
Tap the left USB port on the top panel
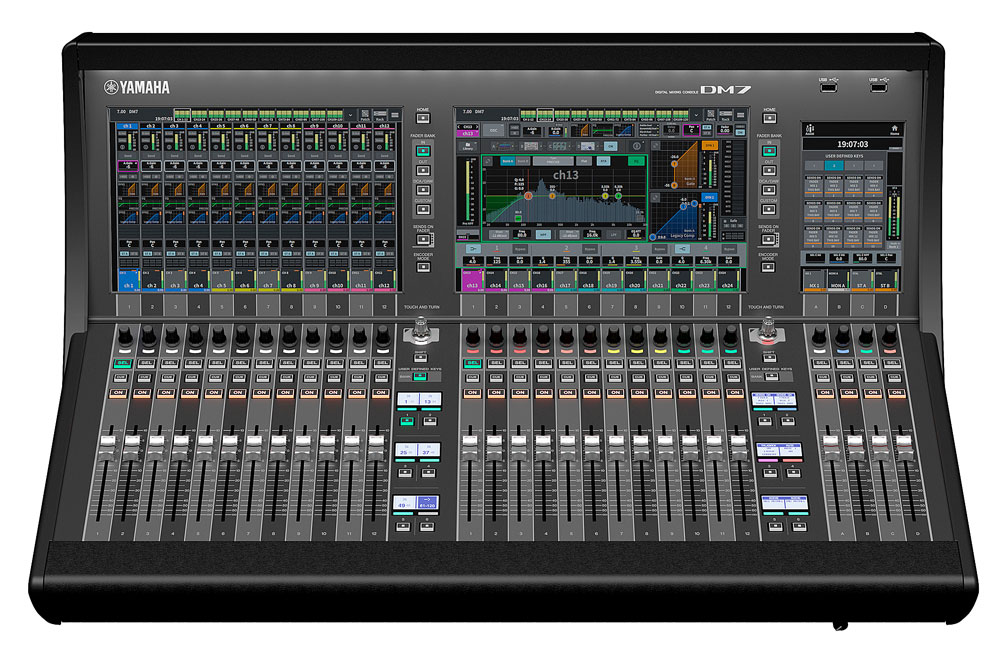(828, 86)
